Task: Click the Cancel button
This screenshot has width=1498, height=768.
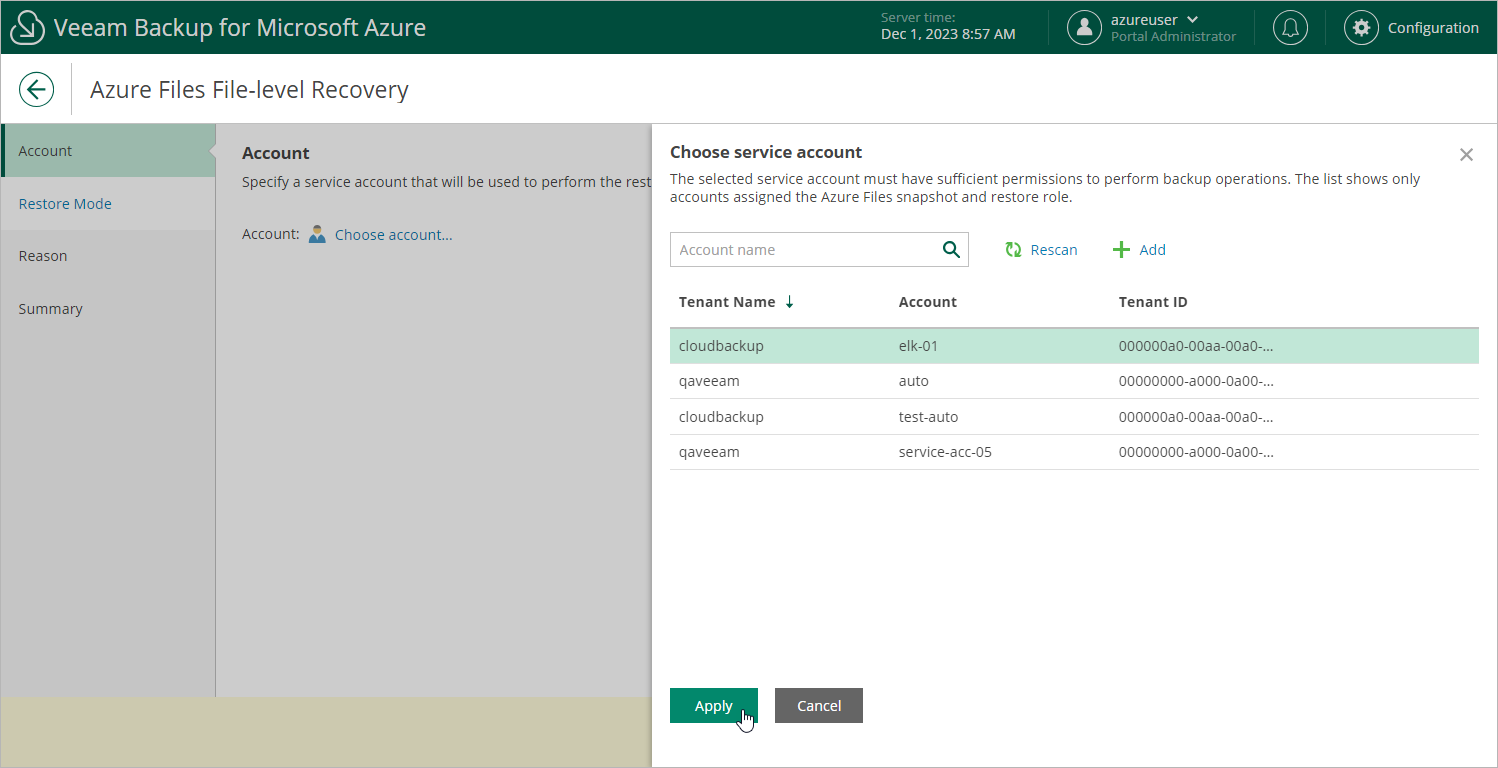Action: pos(819,705)
